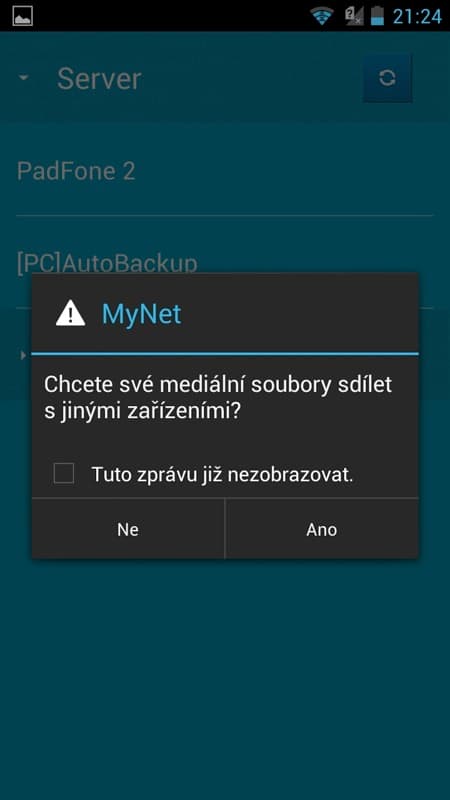Viewport: 450px width, 800px height.
Task: Tap the Wi-Fi signal icon
Action: (321, 16)
